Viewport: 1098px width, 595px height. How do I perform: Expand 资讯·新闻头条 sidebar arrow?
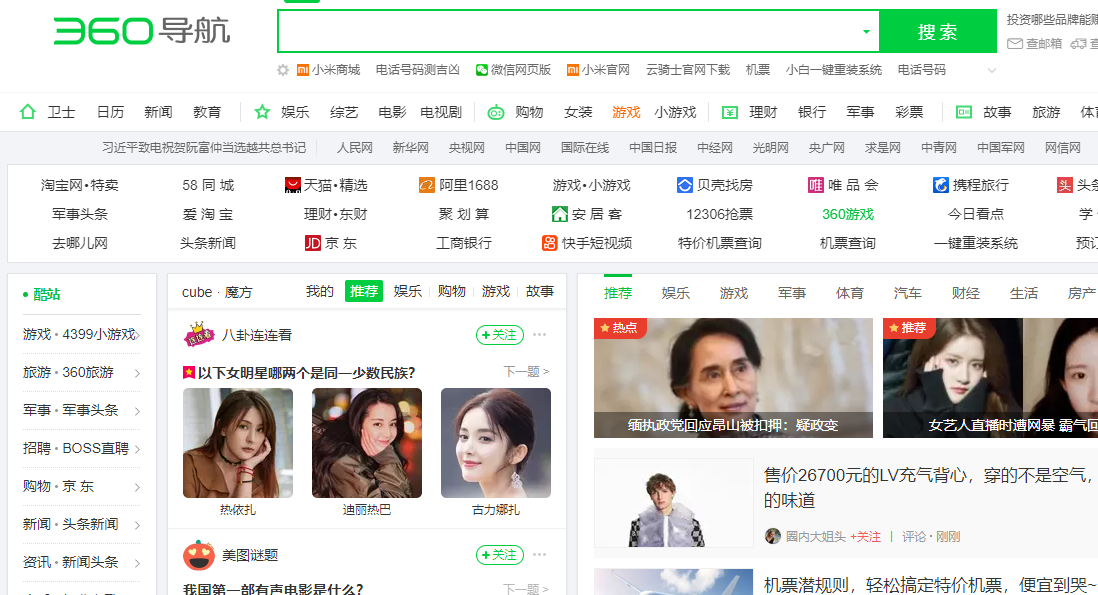pos(137,563)
